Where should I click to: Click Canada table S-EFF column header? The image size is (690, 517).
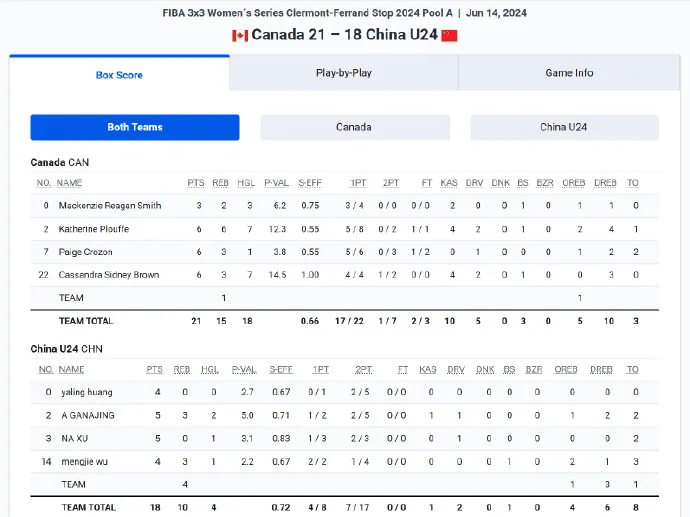pos(310,183)
